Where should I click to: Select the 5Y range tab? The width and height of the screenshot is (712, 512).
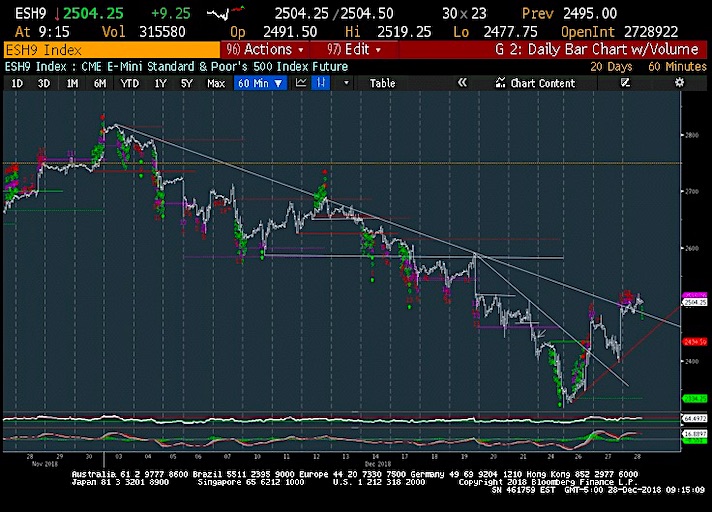187,83
